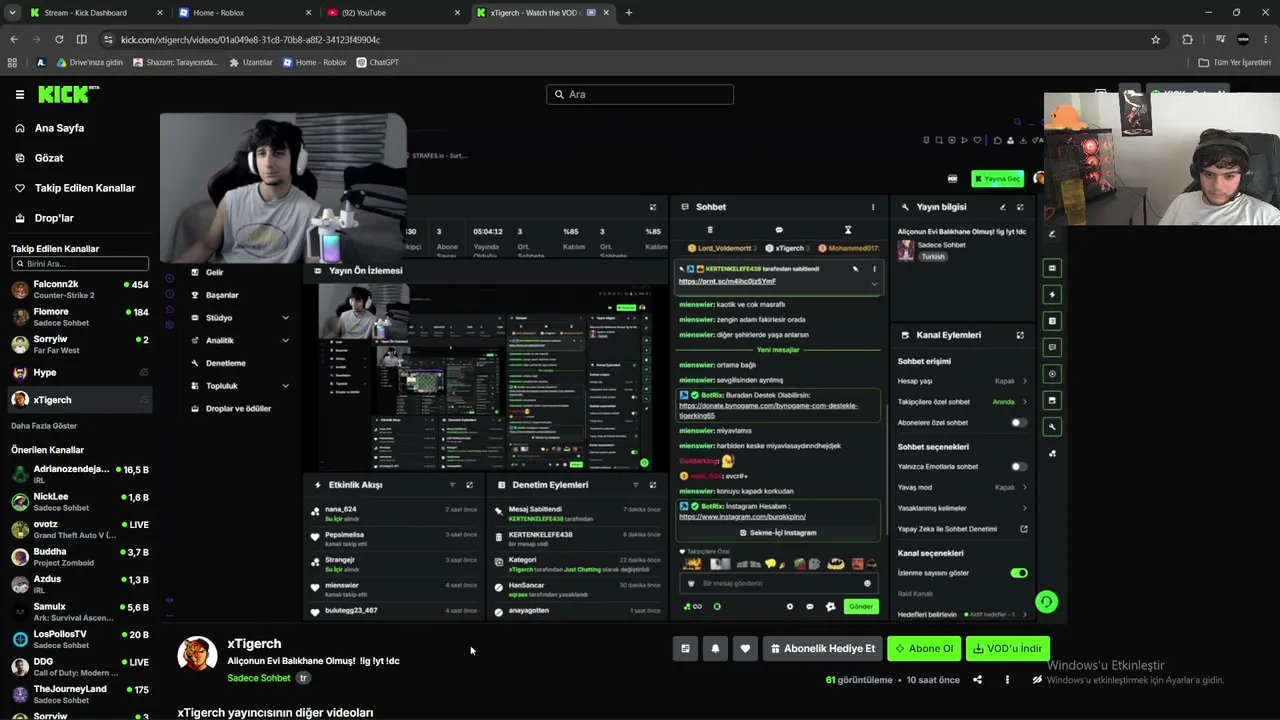Screen dimensions: 1280x720
Task: Reload the page with the browser refresh icon
Action: click(59, 39)
